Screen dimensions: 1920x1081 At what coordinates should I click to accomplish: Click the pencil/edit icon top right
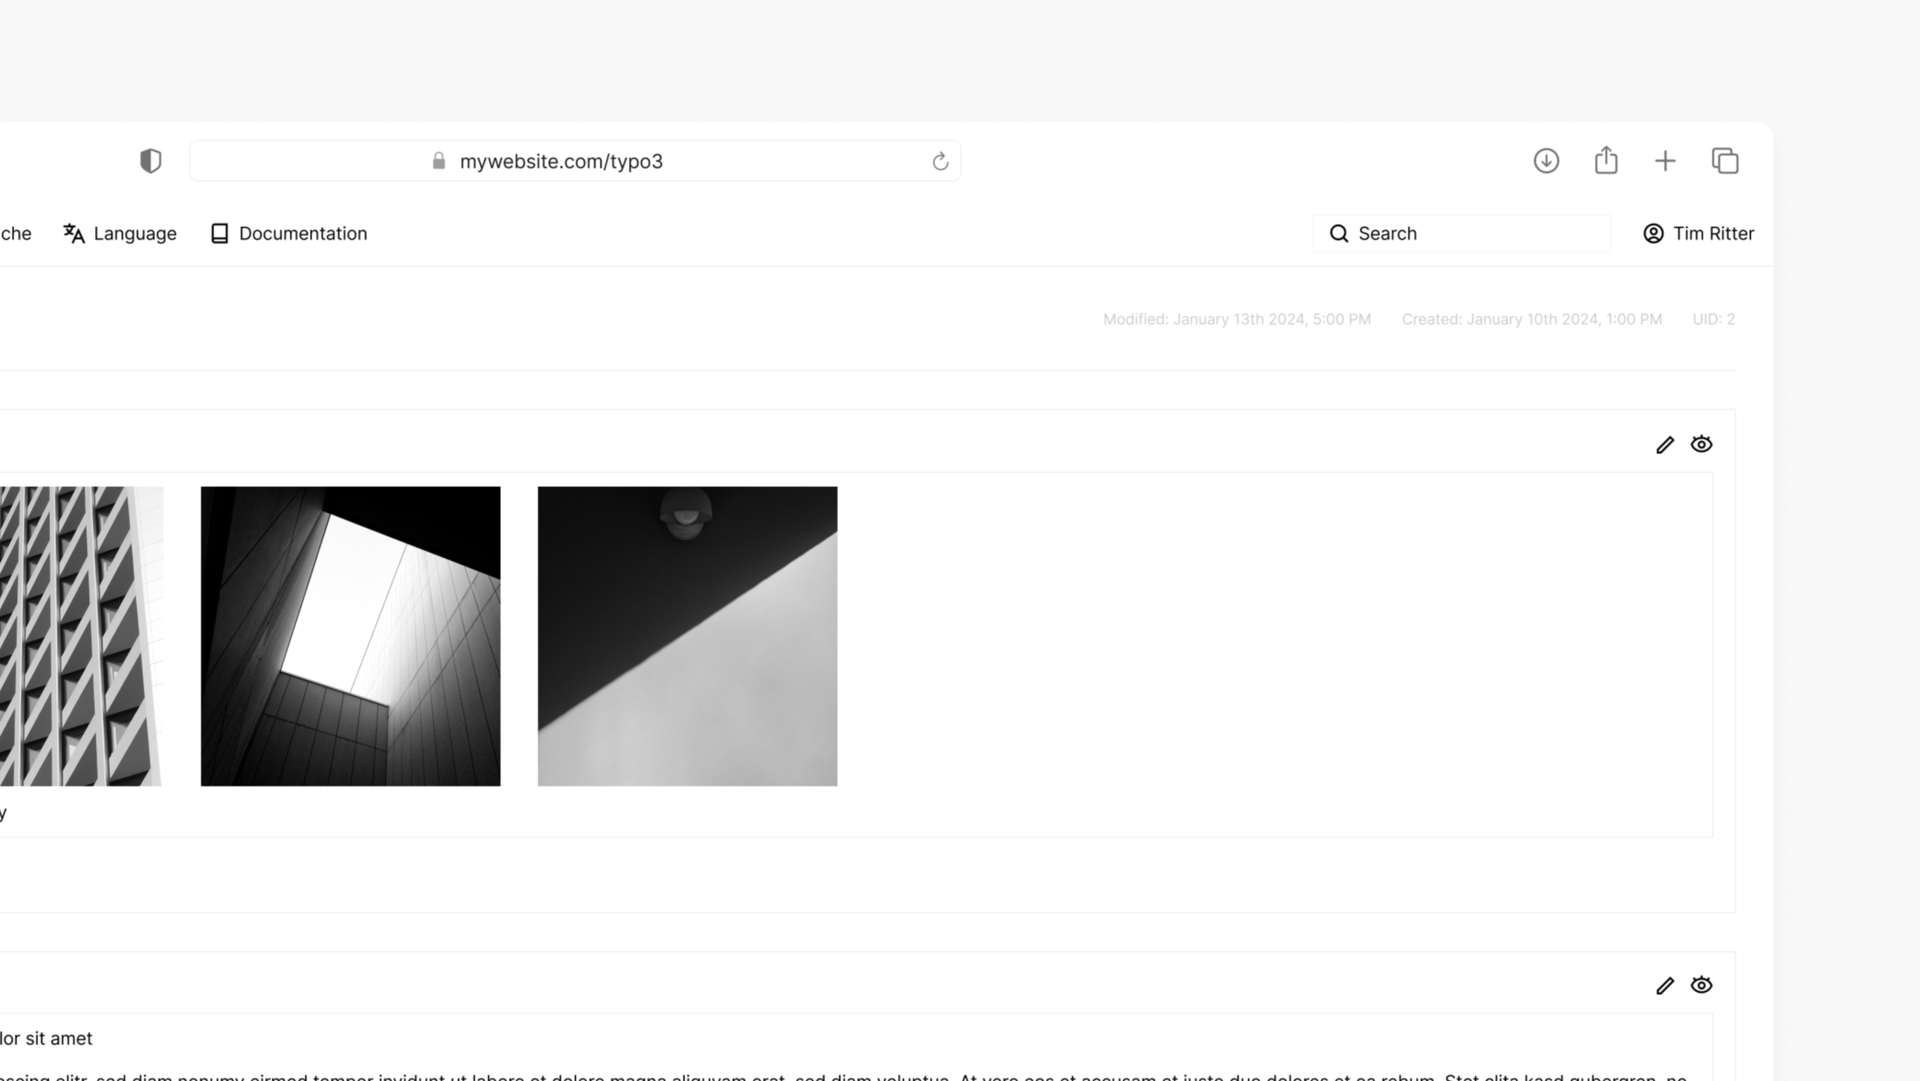point(1665,444)
